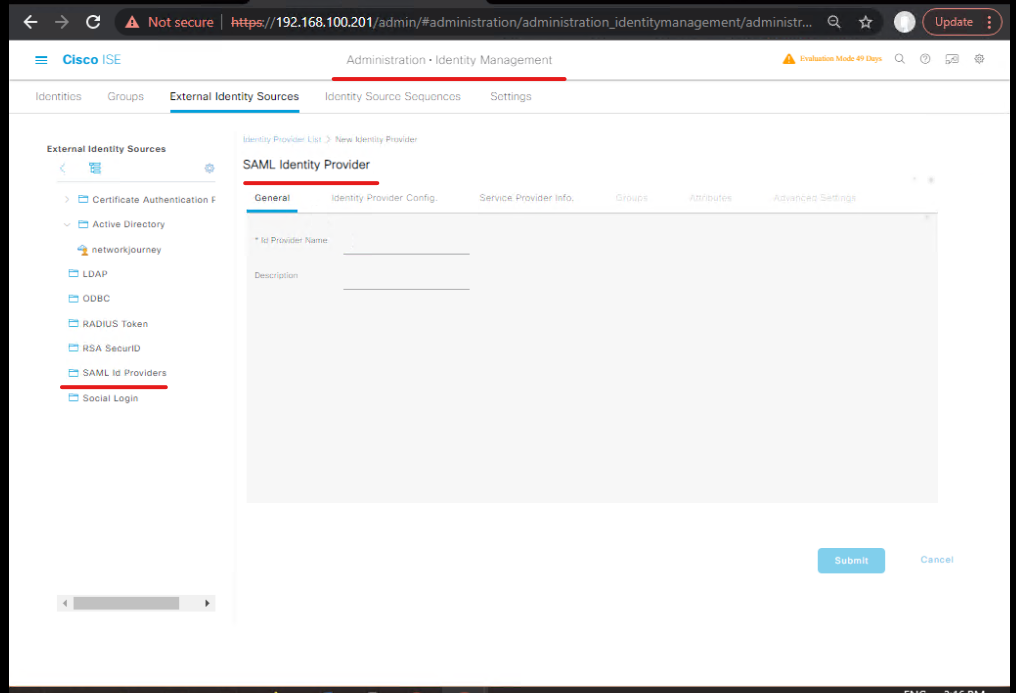This screenshot has height=693, width=1016.
Task: Click the browser address bar URL
Action: click(521, 22)
